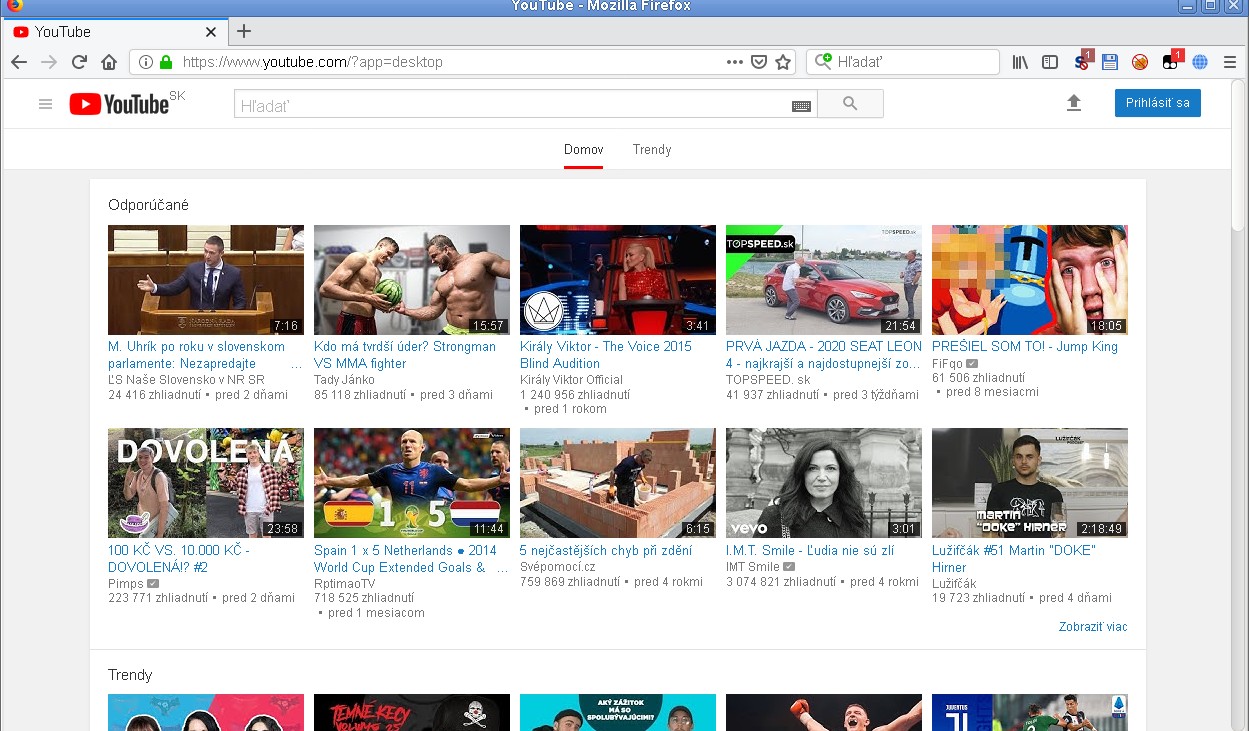Click the blue globe extension icon
This screenshot has height=731, width=1249.
pyautogui.click(x=1200, y=62)
